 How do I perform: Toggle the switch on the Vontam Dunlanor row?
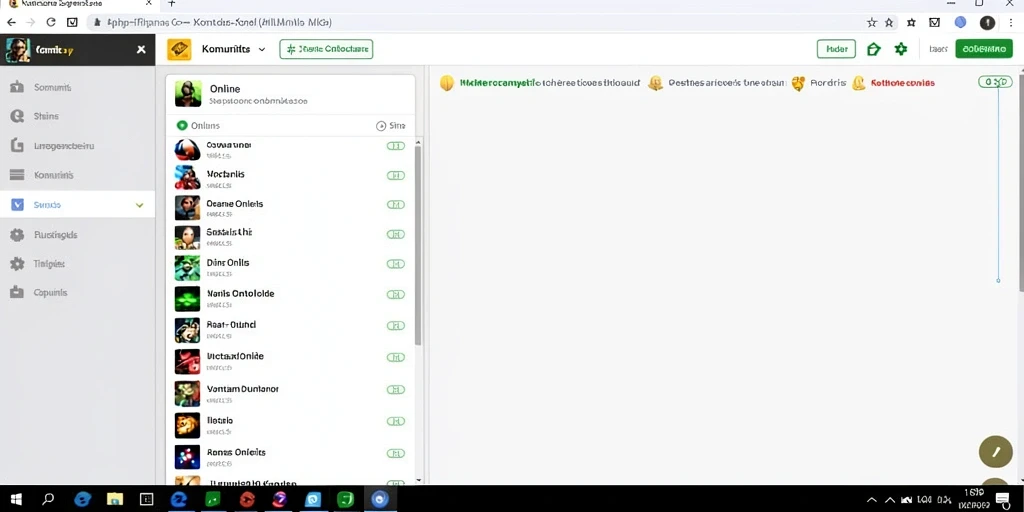click(x=396, y=389)
